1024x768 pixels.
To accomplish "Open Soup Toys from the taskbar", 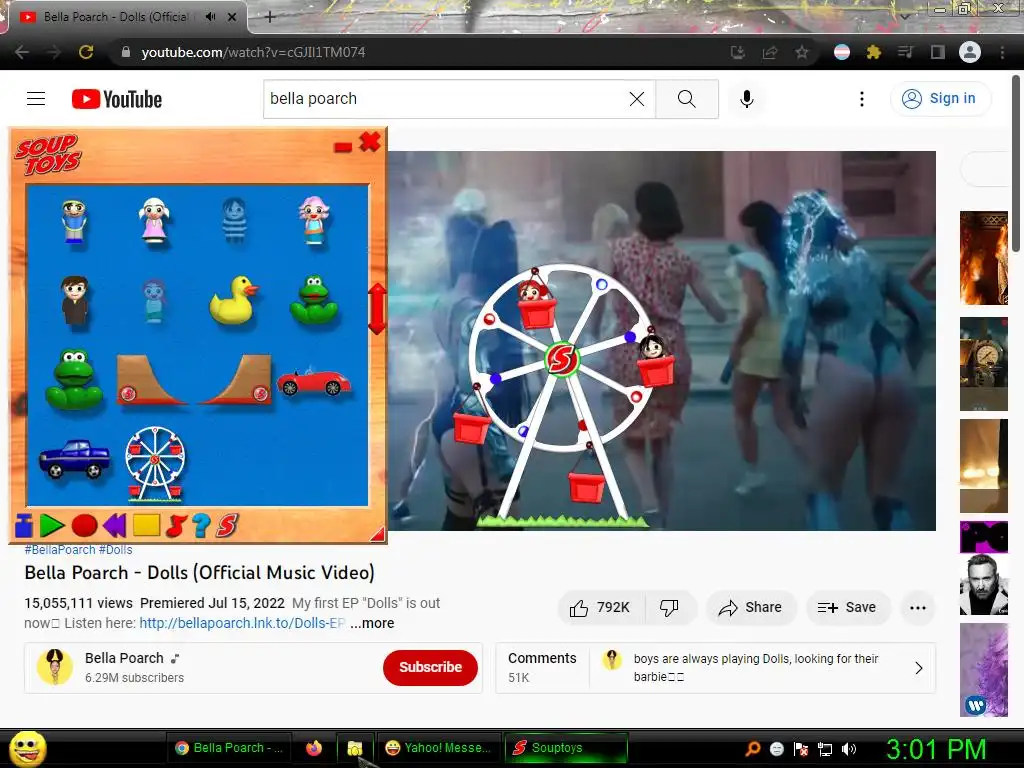I will pos(566,748).
